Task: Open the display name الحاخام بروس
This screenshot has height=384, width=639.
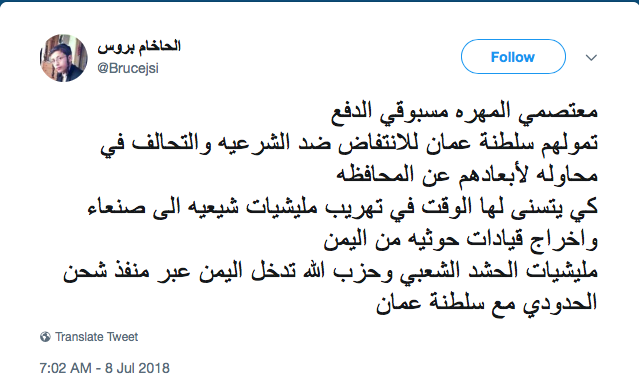Action: pos(139,46)
